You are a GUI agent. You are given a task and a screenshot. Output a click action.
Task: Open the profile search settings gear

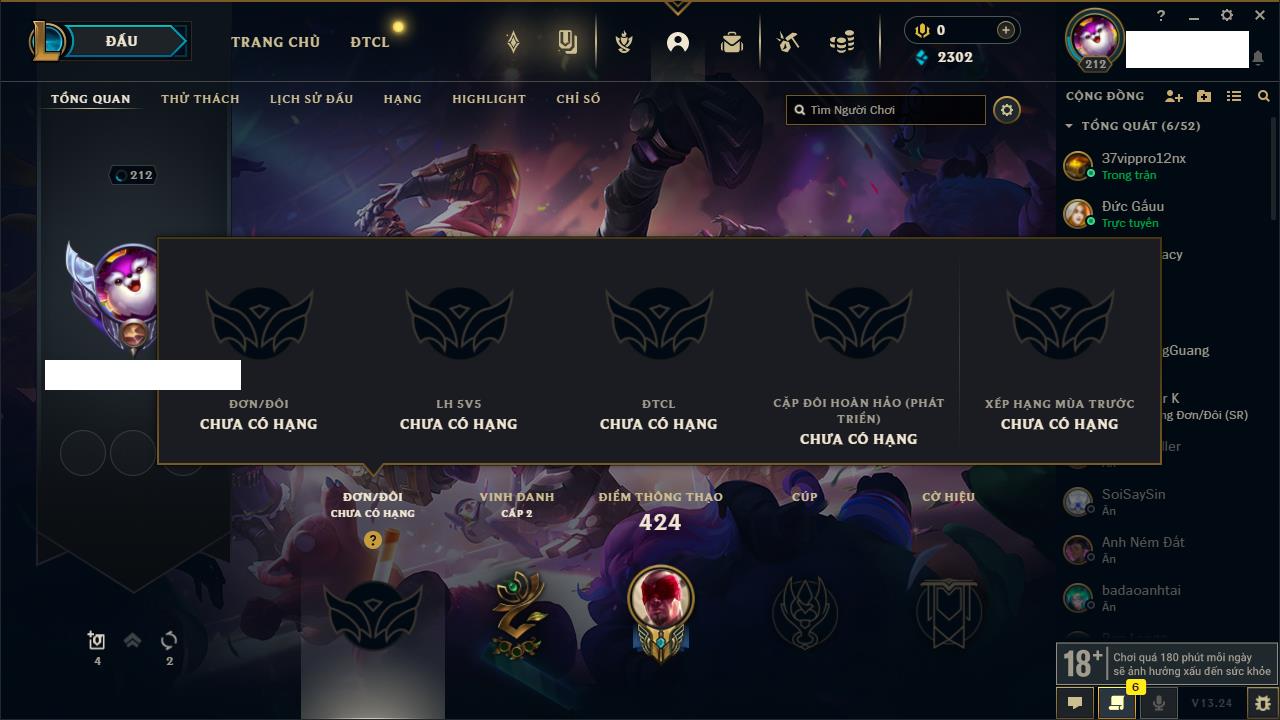tap(1007, 110)
